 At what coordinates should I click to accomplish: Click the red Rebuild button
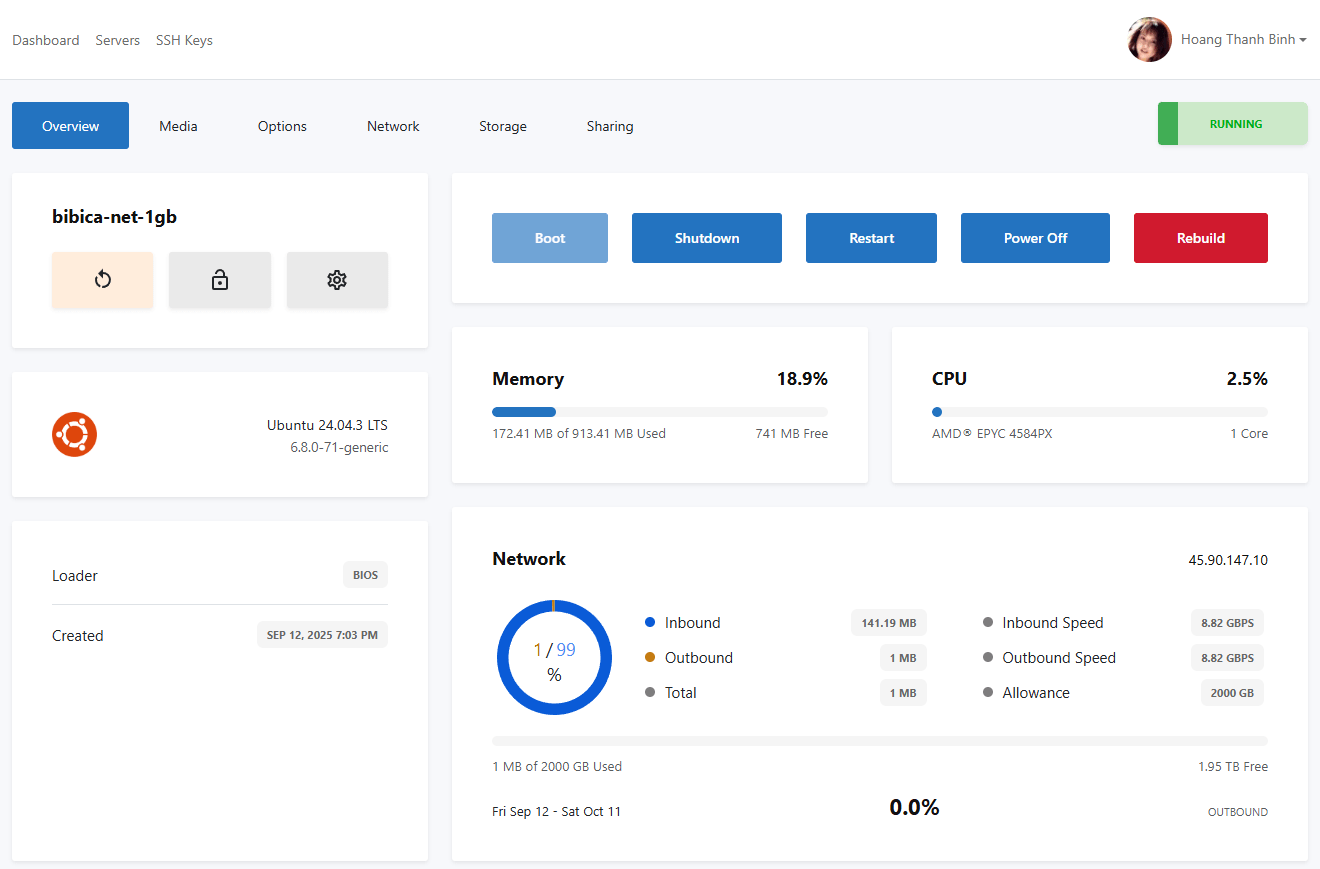(1201, 238)
